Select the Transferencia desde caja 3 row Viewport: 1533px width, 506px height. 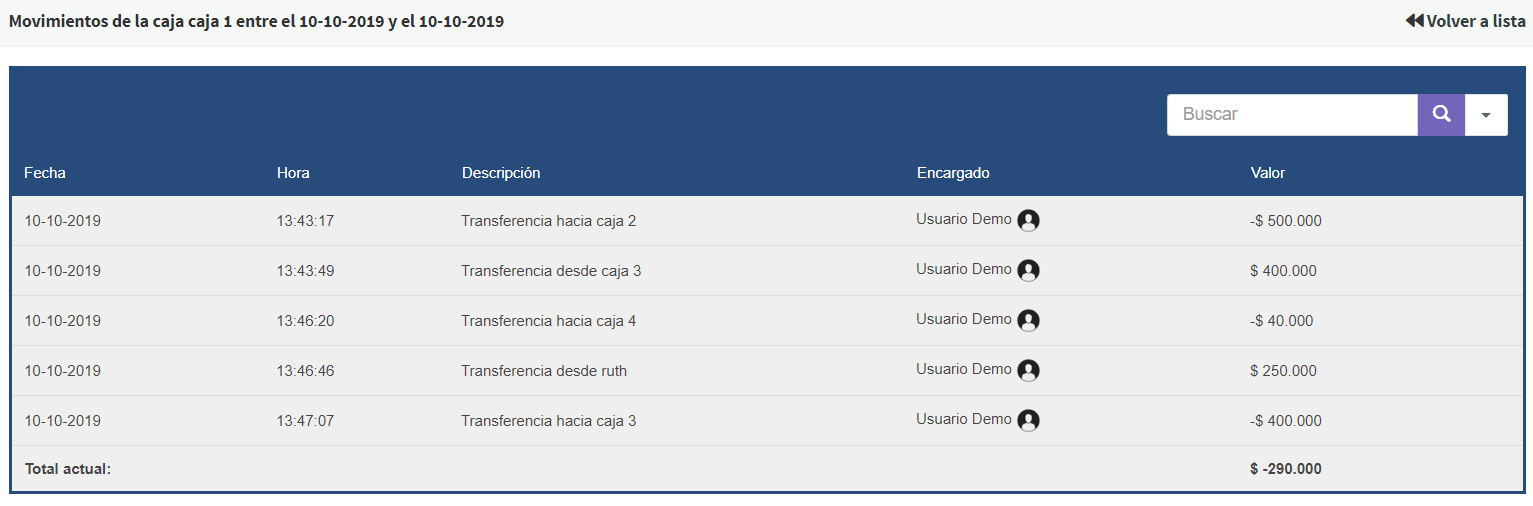(551, 271)
